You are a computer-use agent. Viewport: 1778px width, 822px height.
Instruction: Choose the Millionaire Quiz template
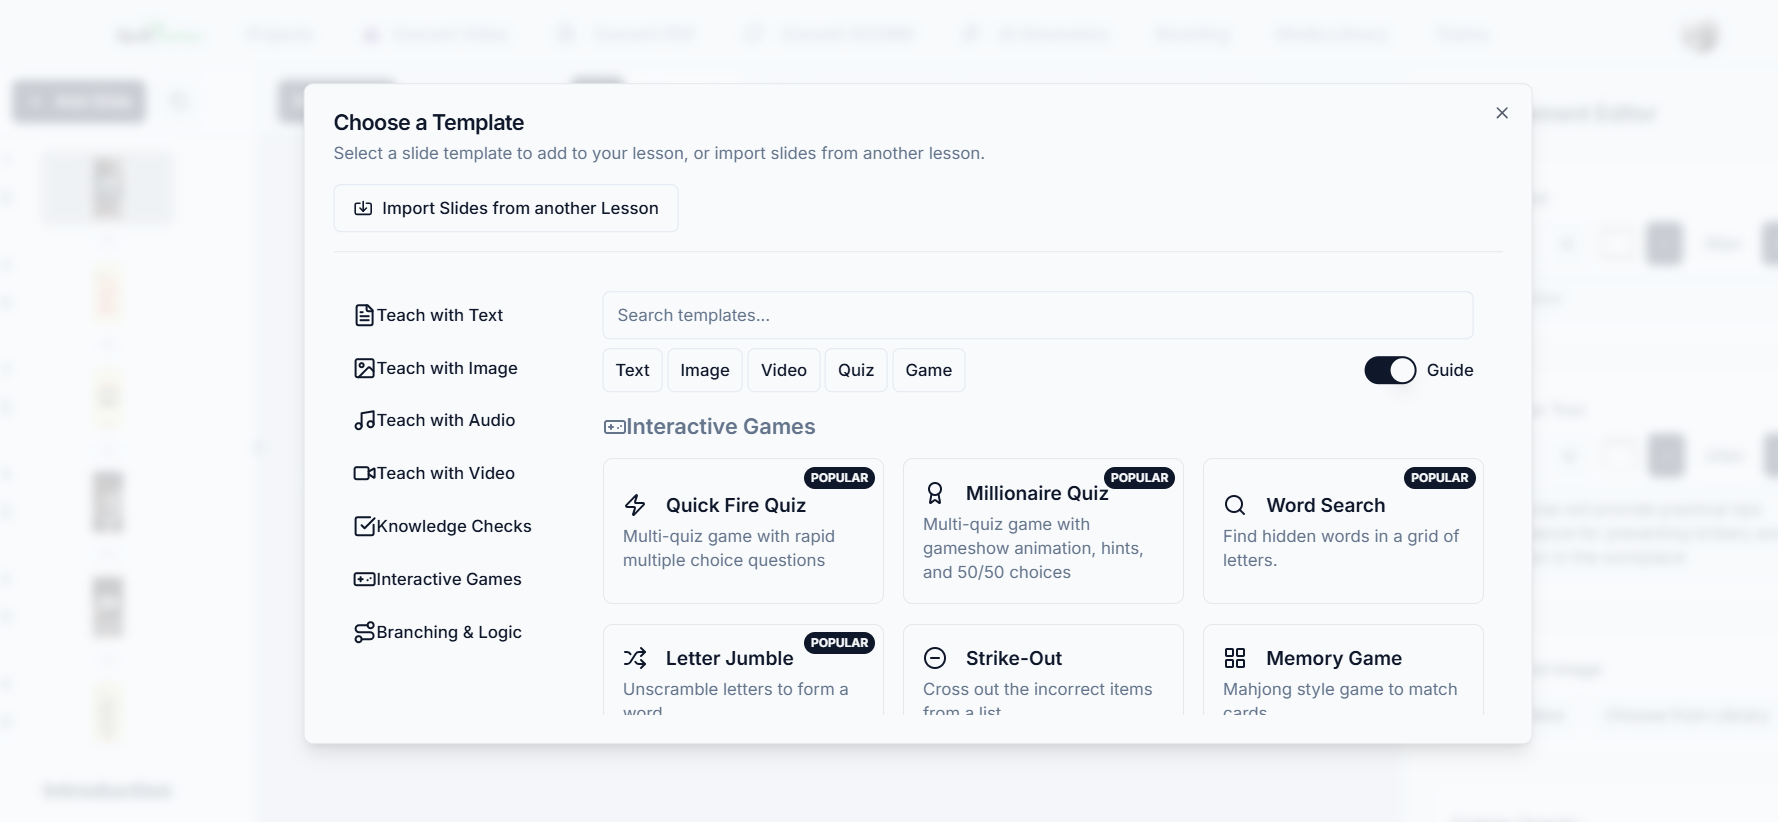pyautogui.click(x=1043, y=531)
